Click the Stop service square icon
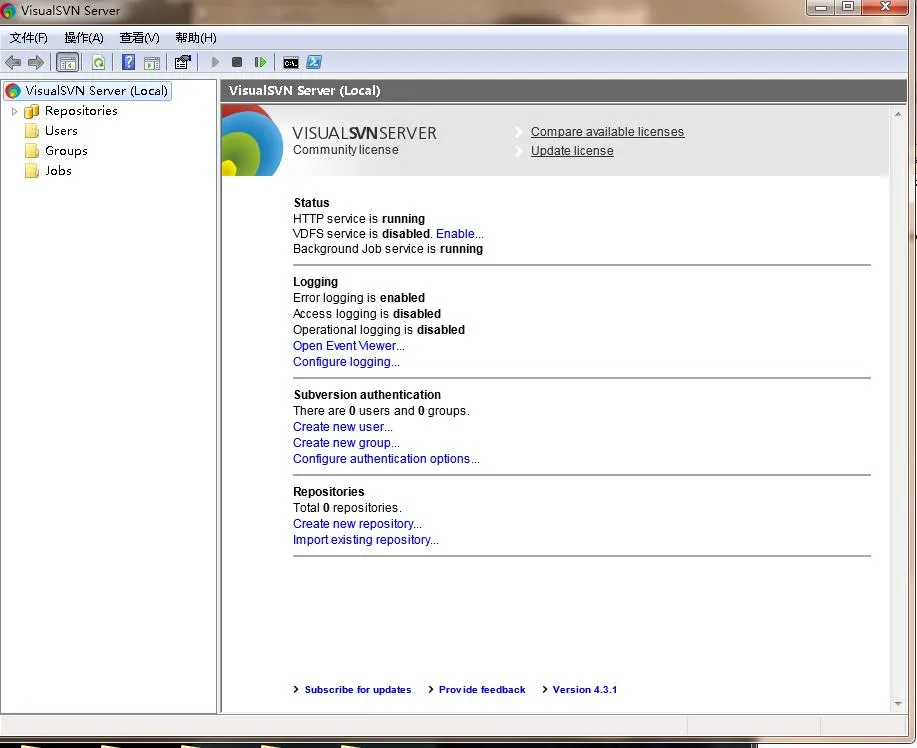917x748 pixels. (237, 62)
